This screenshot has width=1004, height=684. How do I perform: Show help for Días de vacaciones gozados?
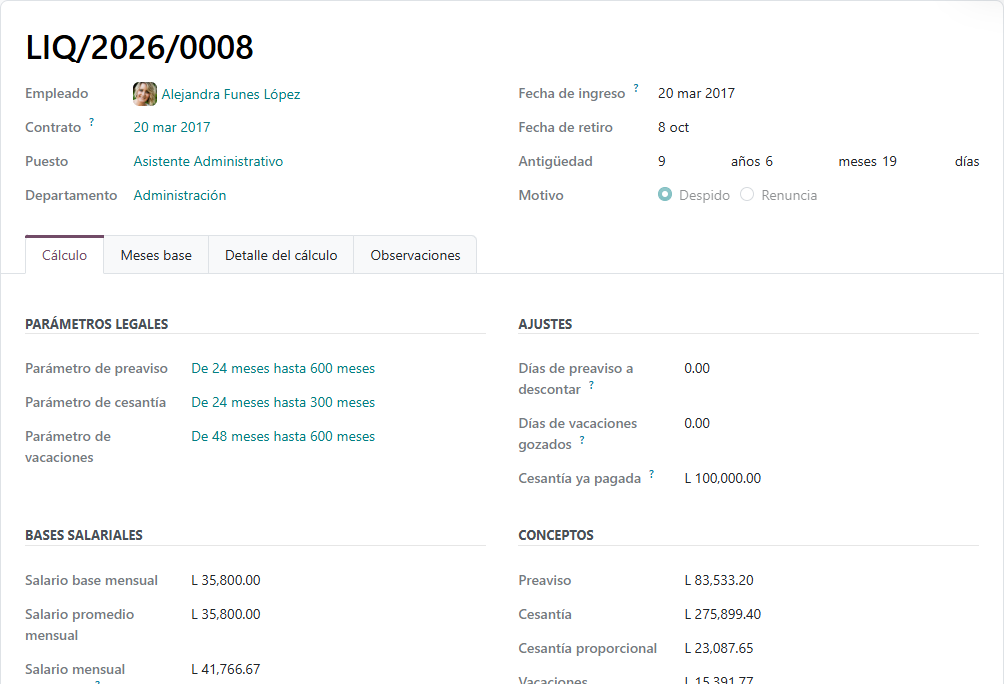[582, 439]
